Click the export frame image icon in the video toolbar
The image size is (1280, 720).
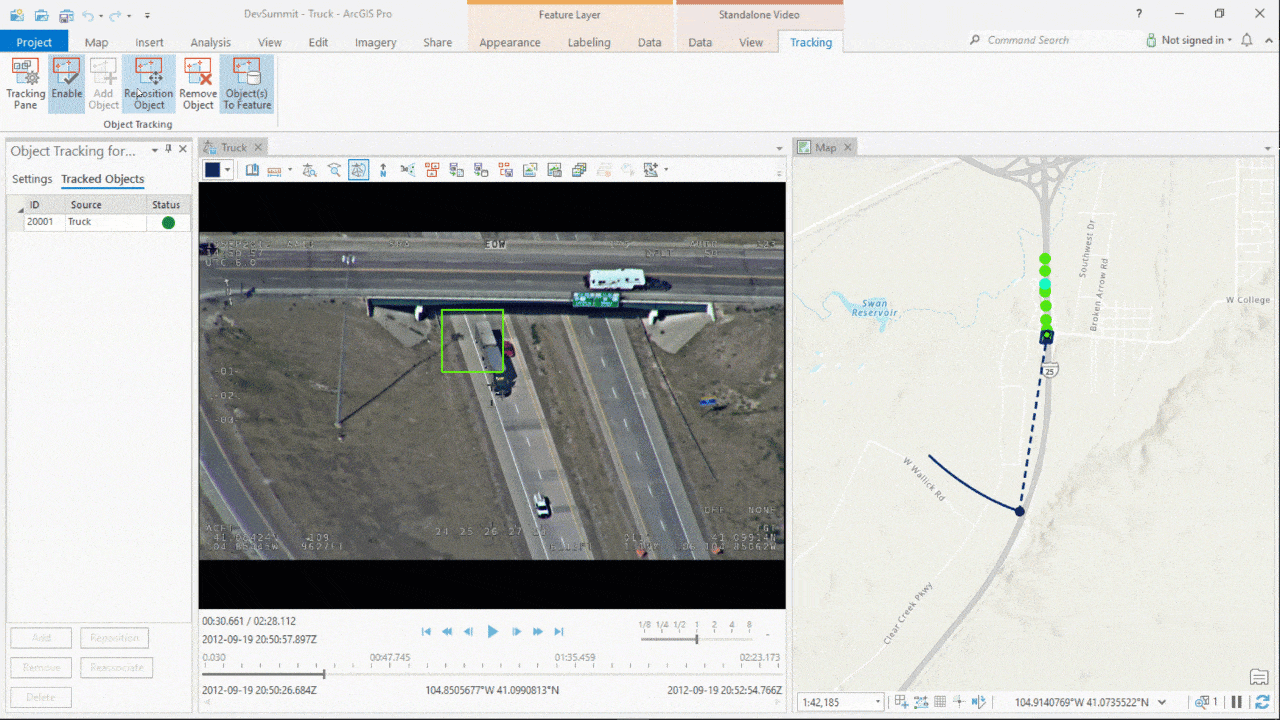[530, 170]
